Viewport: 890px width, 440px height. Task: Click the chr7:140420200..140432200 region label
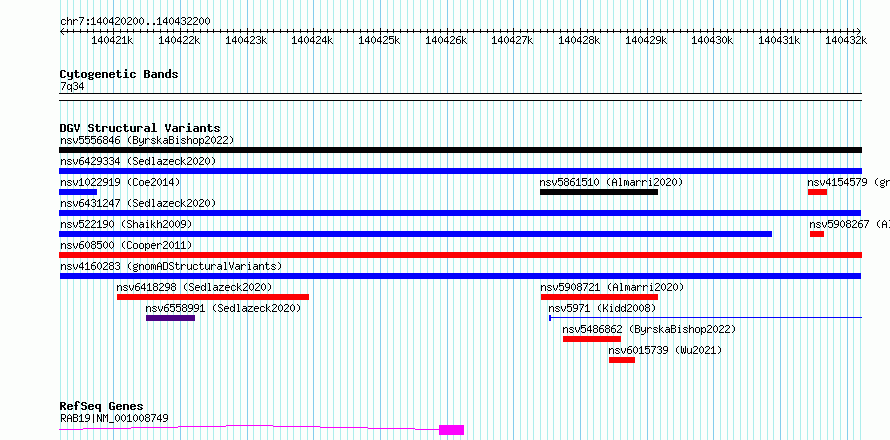pyautogui.click(x=135, y=22)
